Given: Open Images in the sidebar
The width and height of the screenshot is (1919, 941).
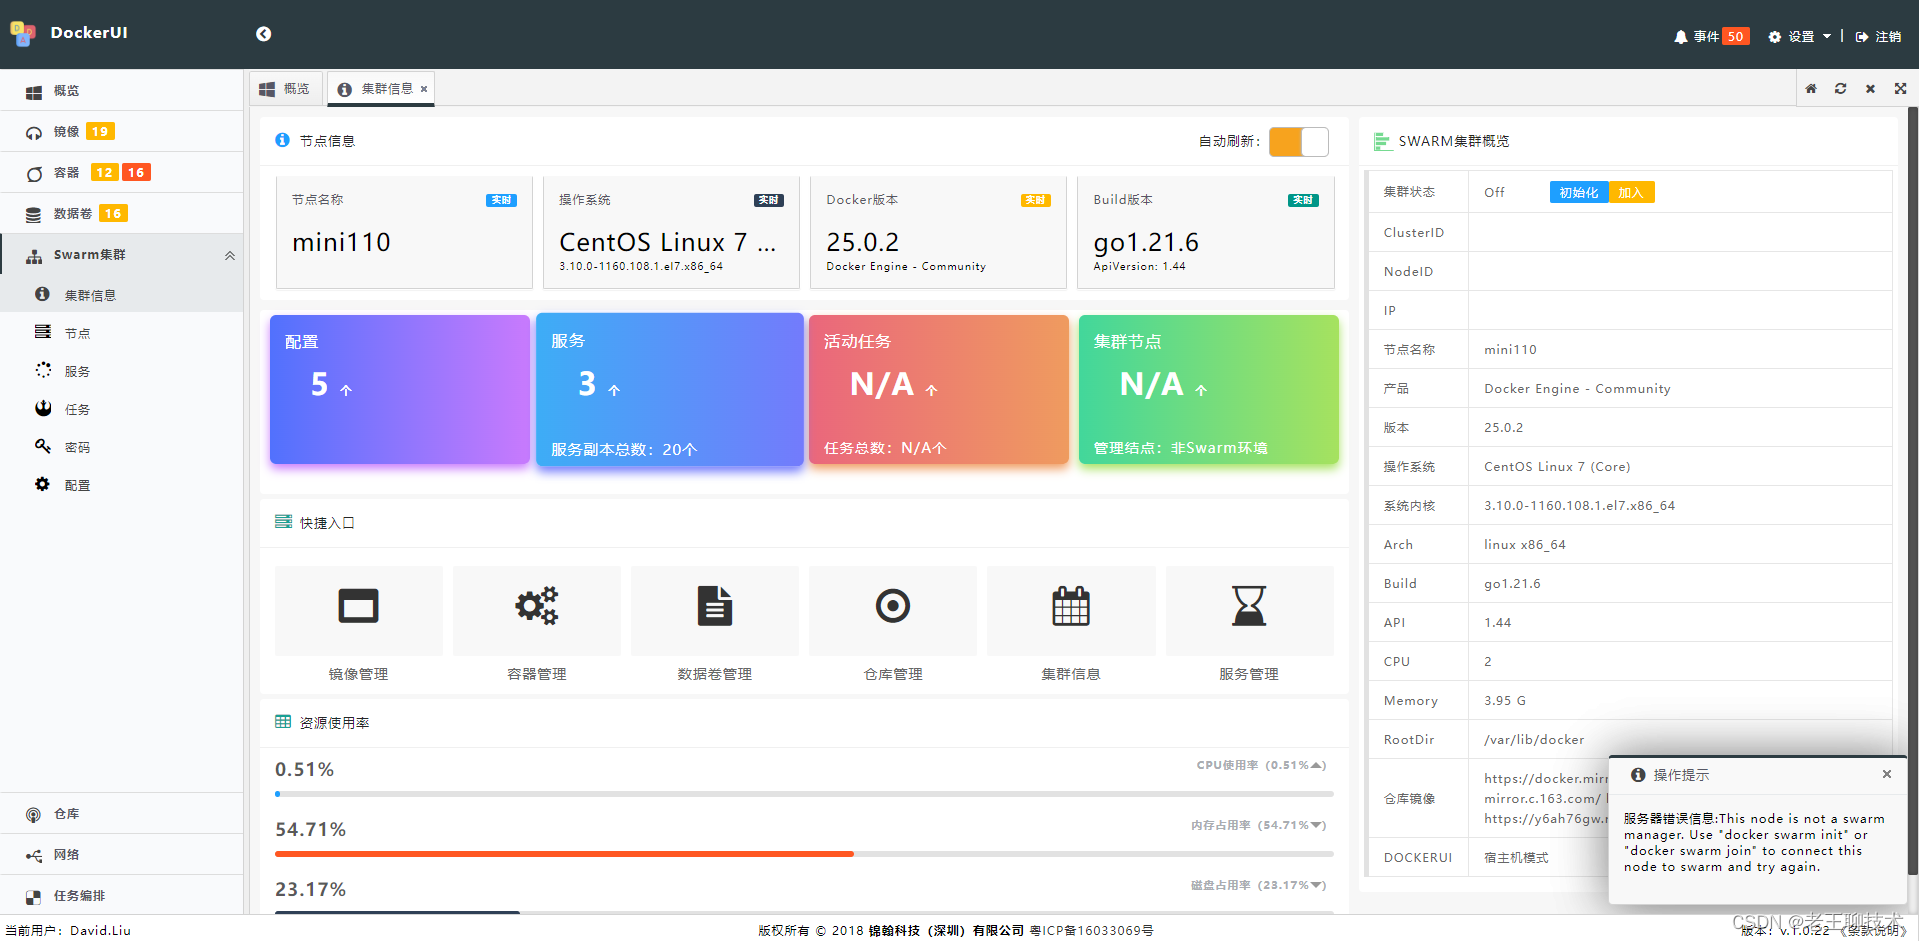Looking at the screenshot, I should [121, 132].
